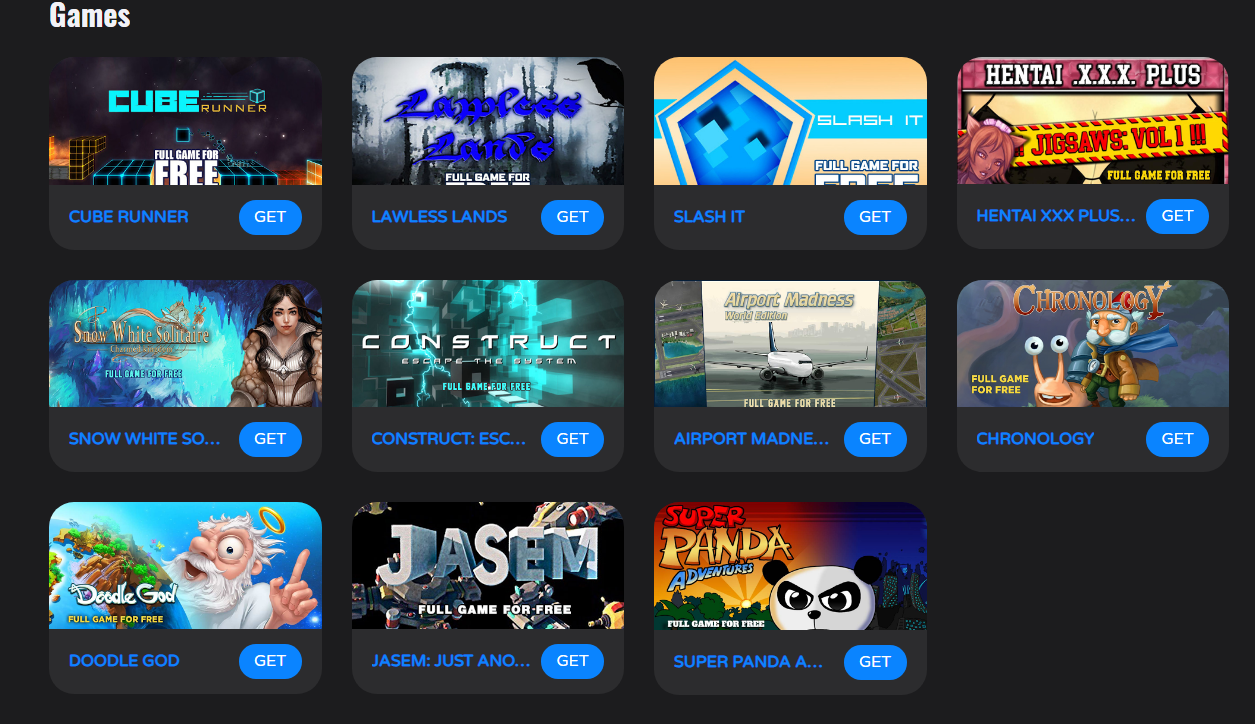Get Super Panda Adventures game
Screen dimensions: 1255x724
coord(875,662)
